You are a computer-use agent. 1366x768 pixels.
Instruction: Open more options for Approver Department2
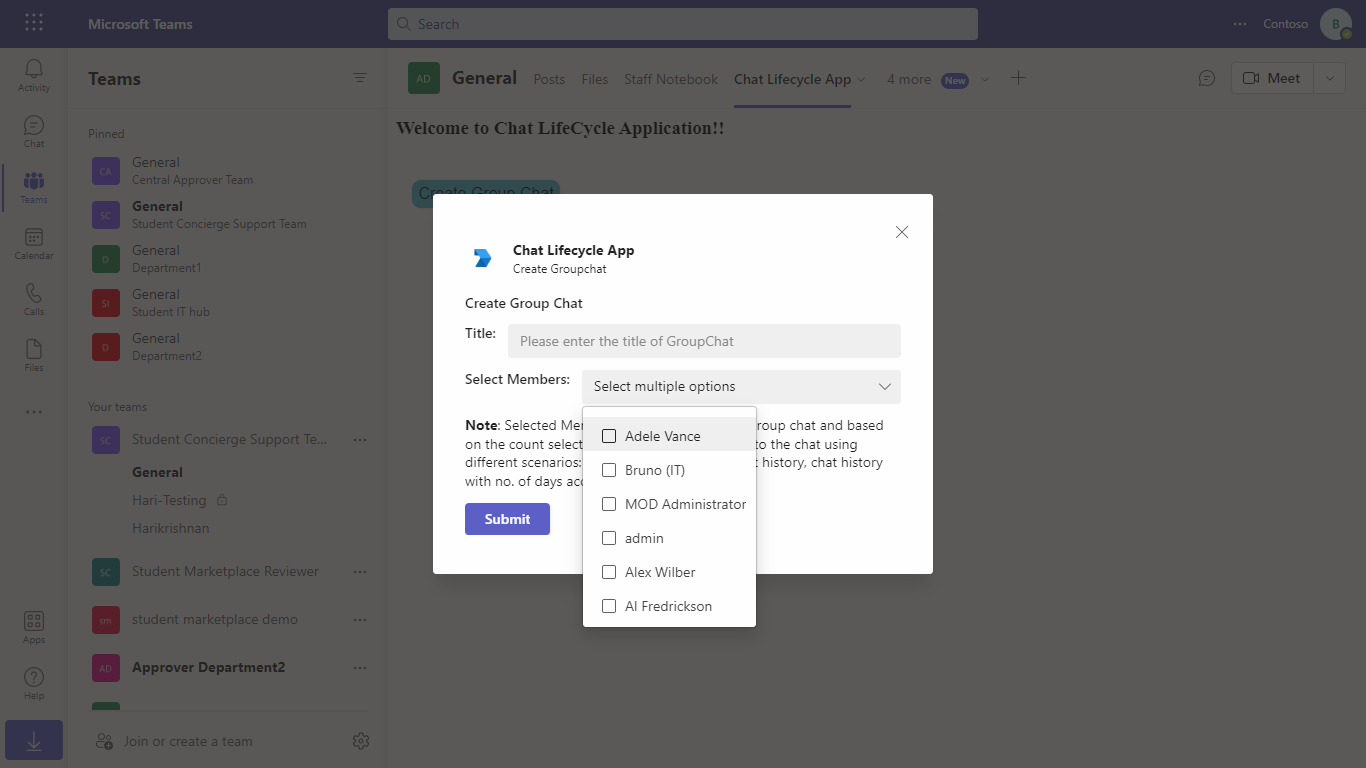360,667
